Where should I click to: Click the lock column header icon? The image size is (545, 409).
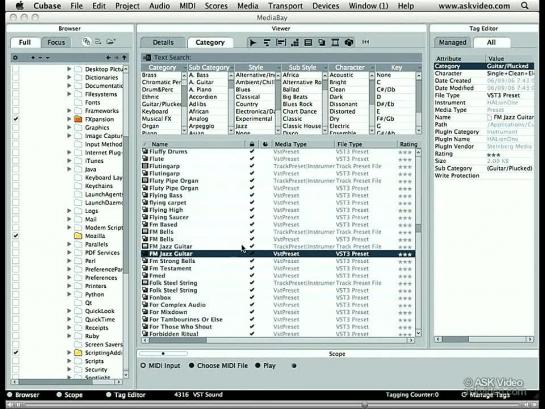252,144
